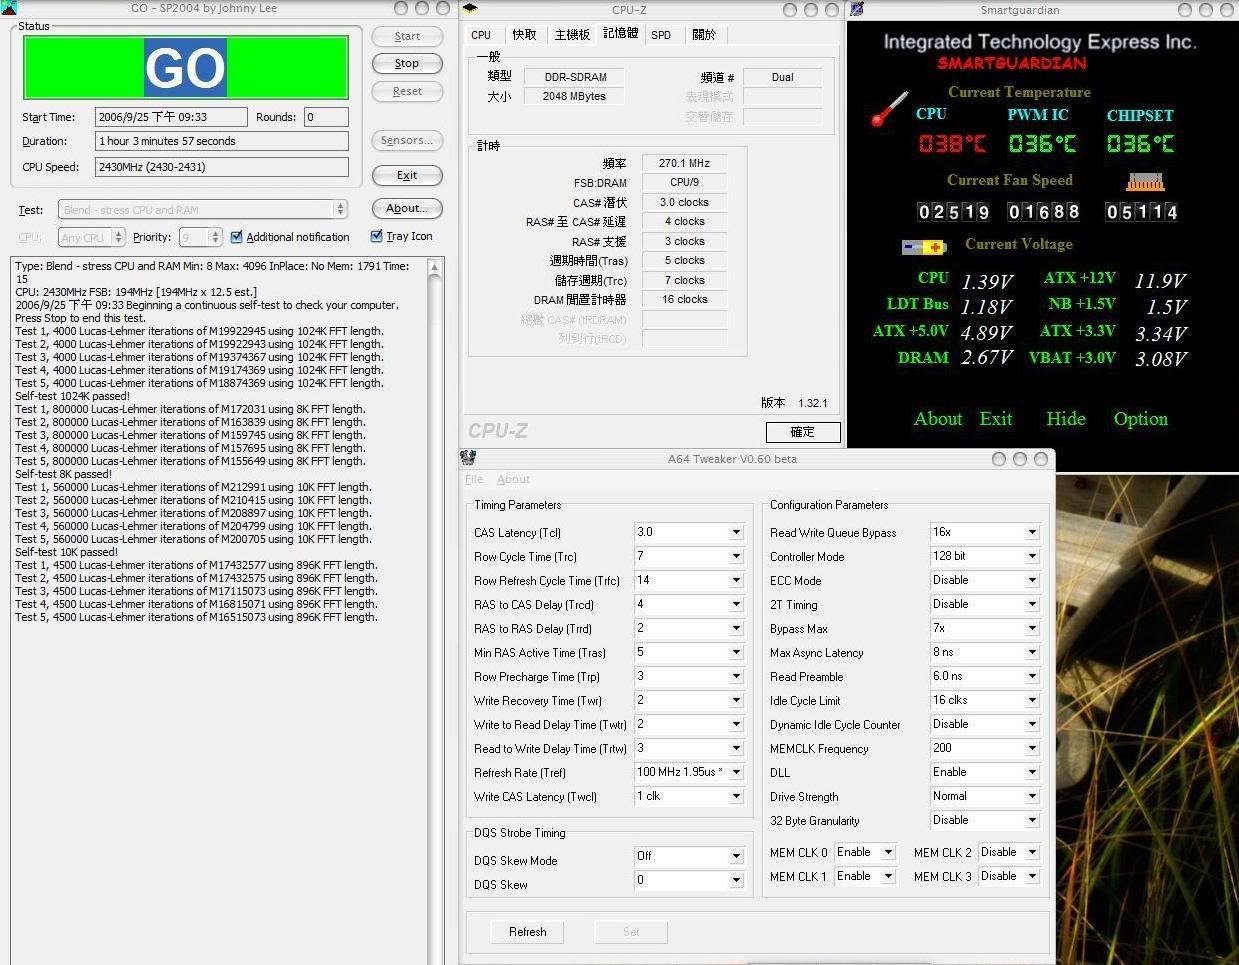1239x965 pixels.
Task: Expand the Row Refresh Cycle Time dropdown
Action: coord(736,580)
